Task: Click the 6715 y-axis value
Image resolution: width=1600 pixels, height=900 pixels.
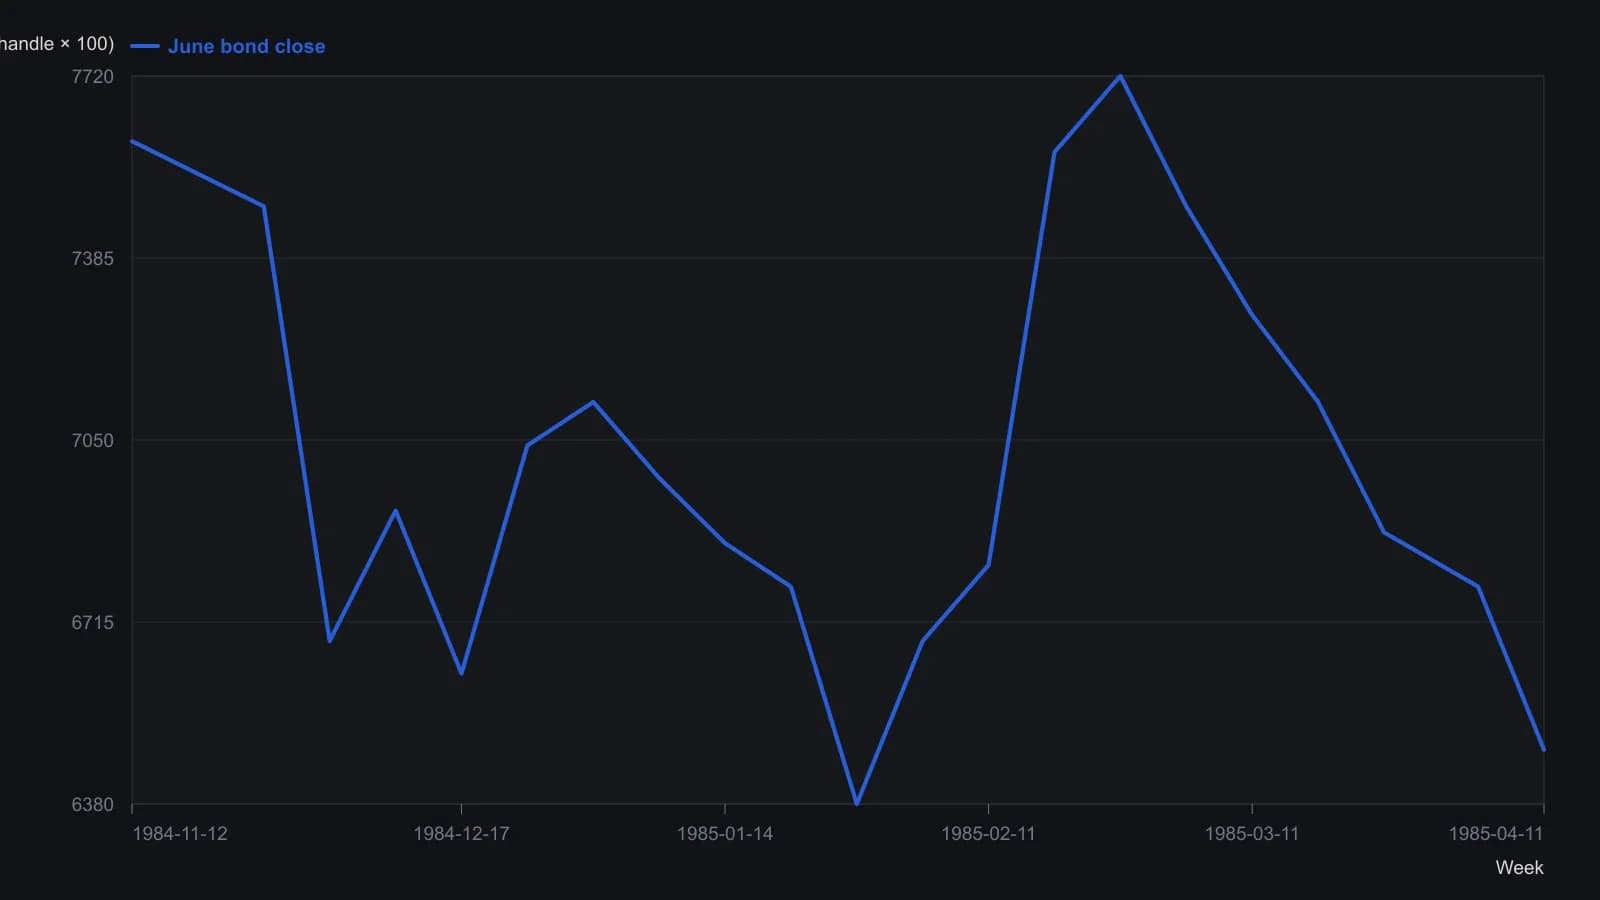Action: click(x=93, y=622)
